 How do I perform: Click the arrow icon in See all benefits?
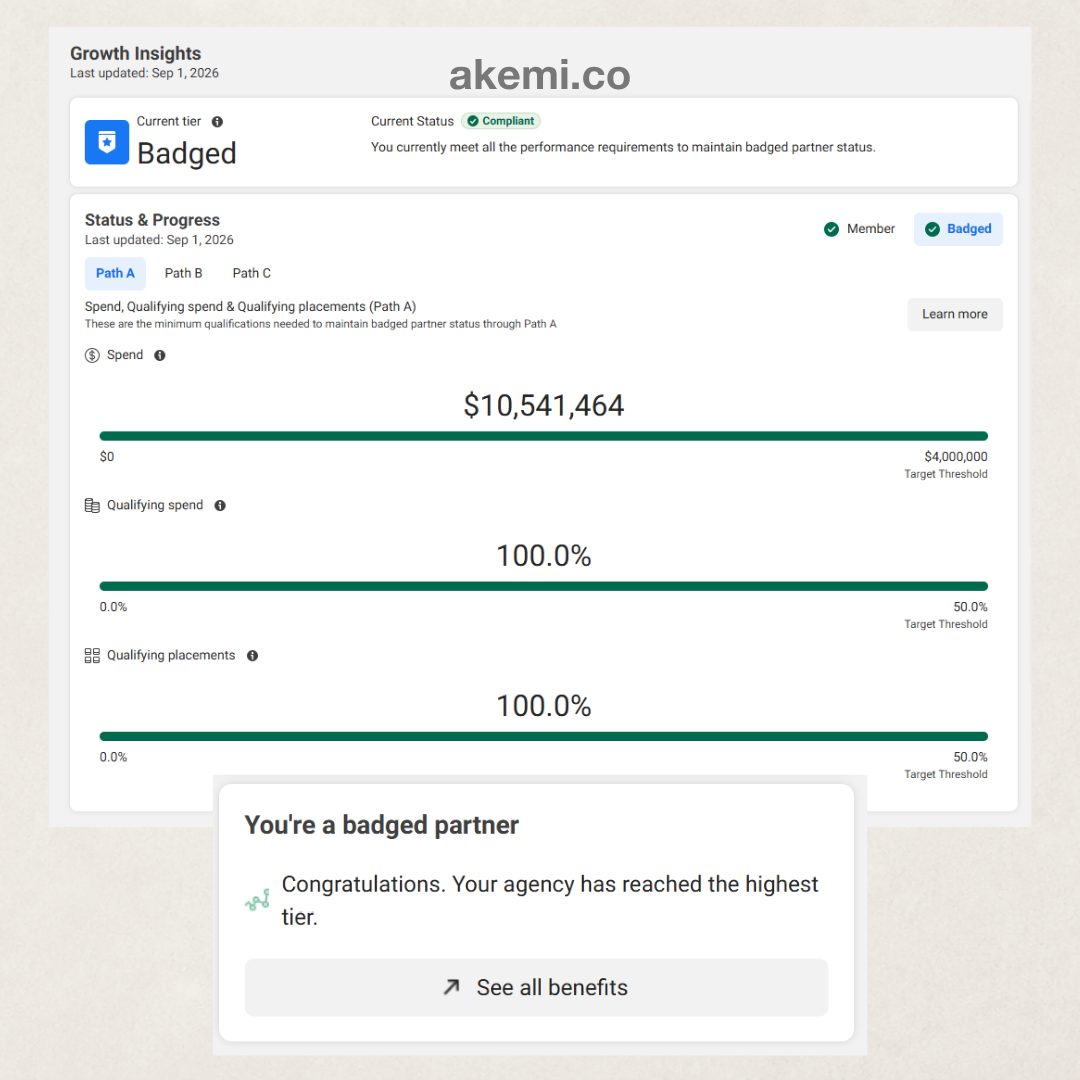(x=451, y=987)
